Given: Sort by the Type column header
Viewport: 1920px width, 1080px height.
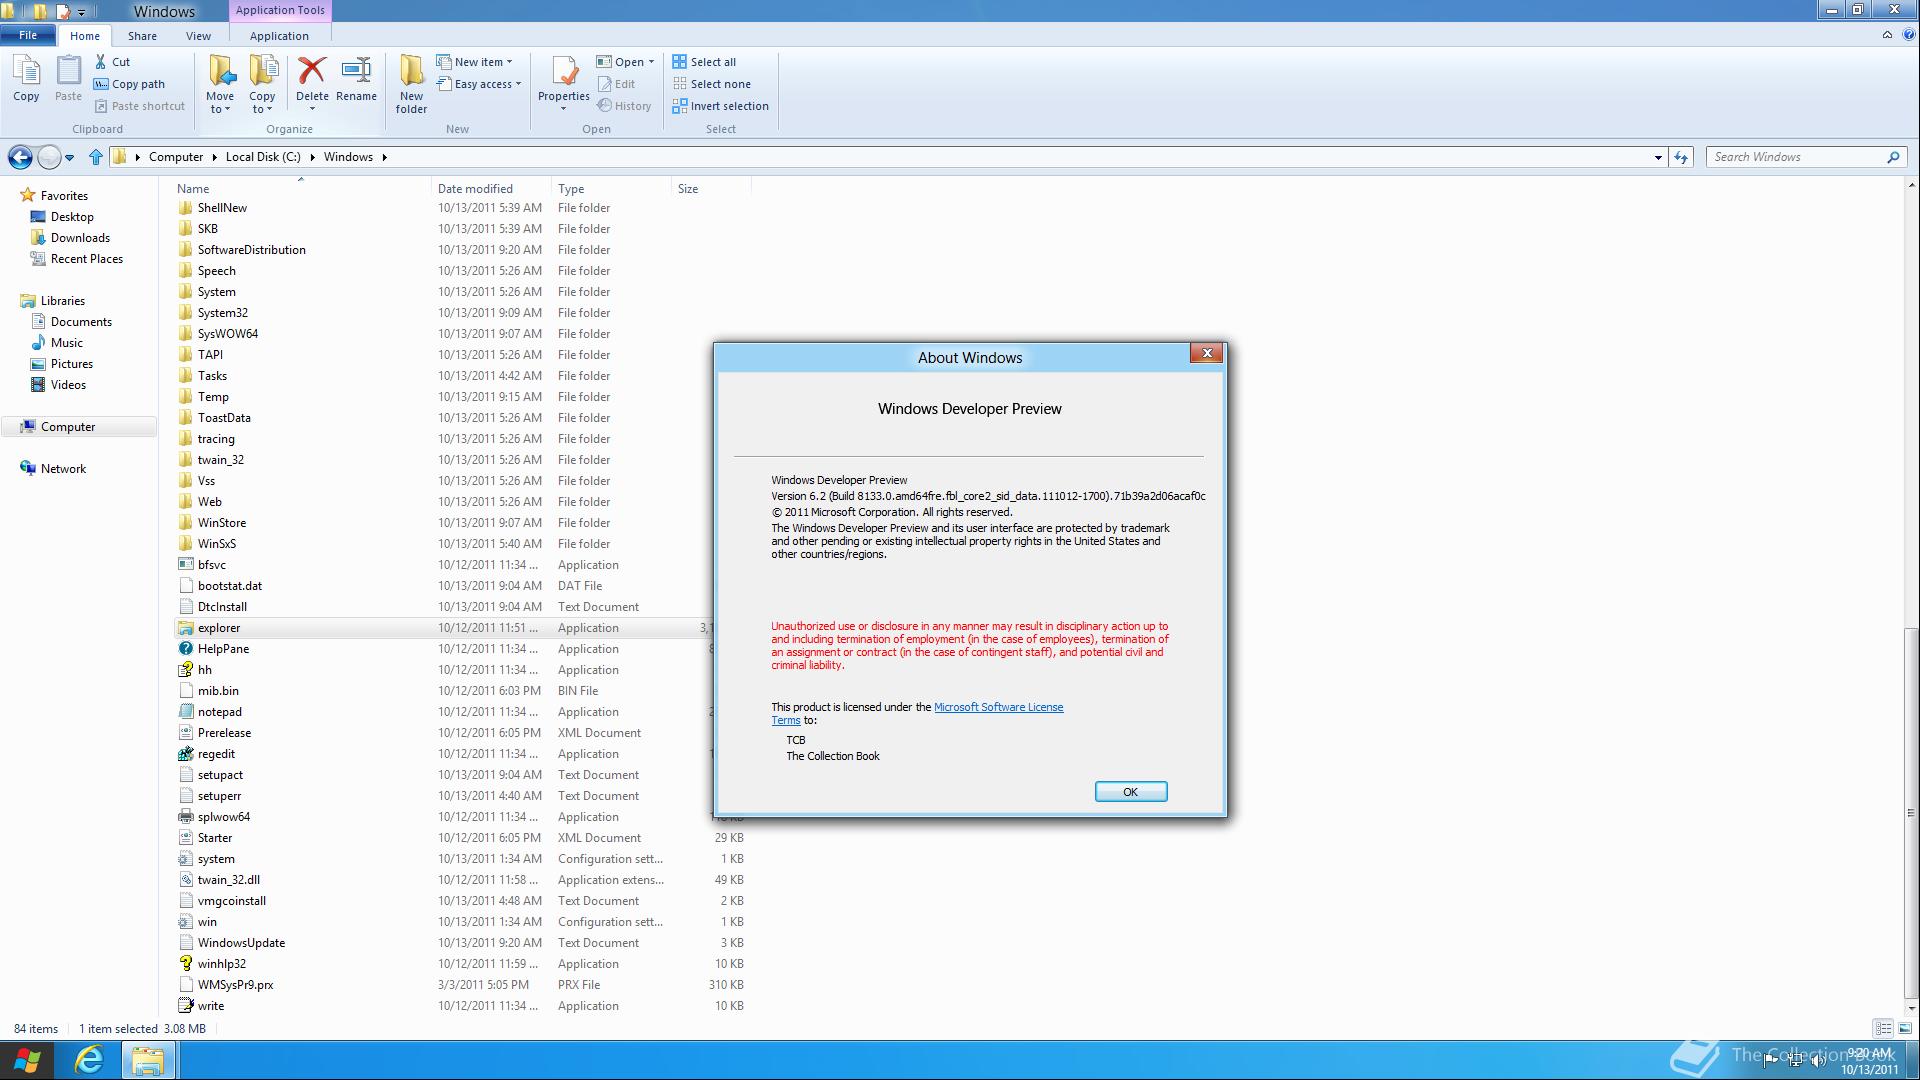Looking at the screenshot, I should point(611,188).
